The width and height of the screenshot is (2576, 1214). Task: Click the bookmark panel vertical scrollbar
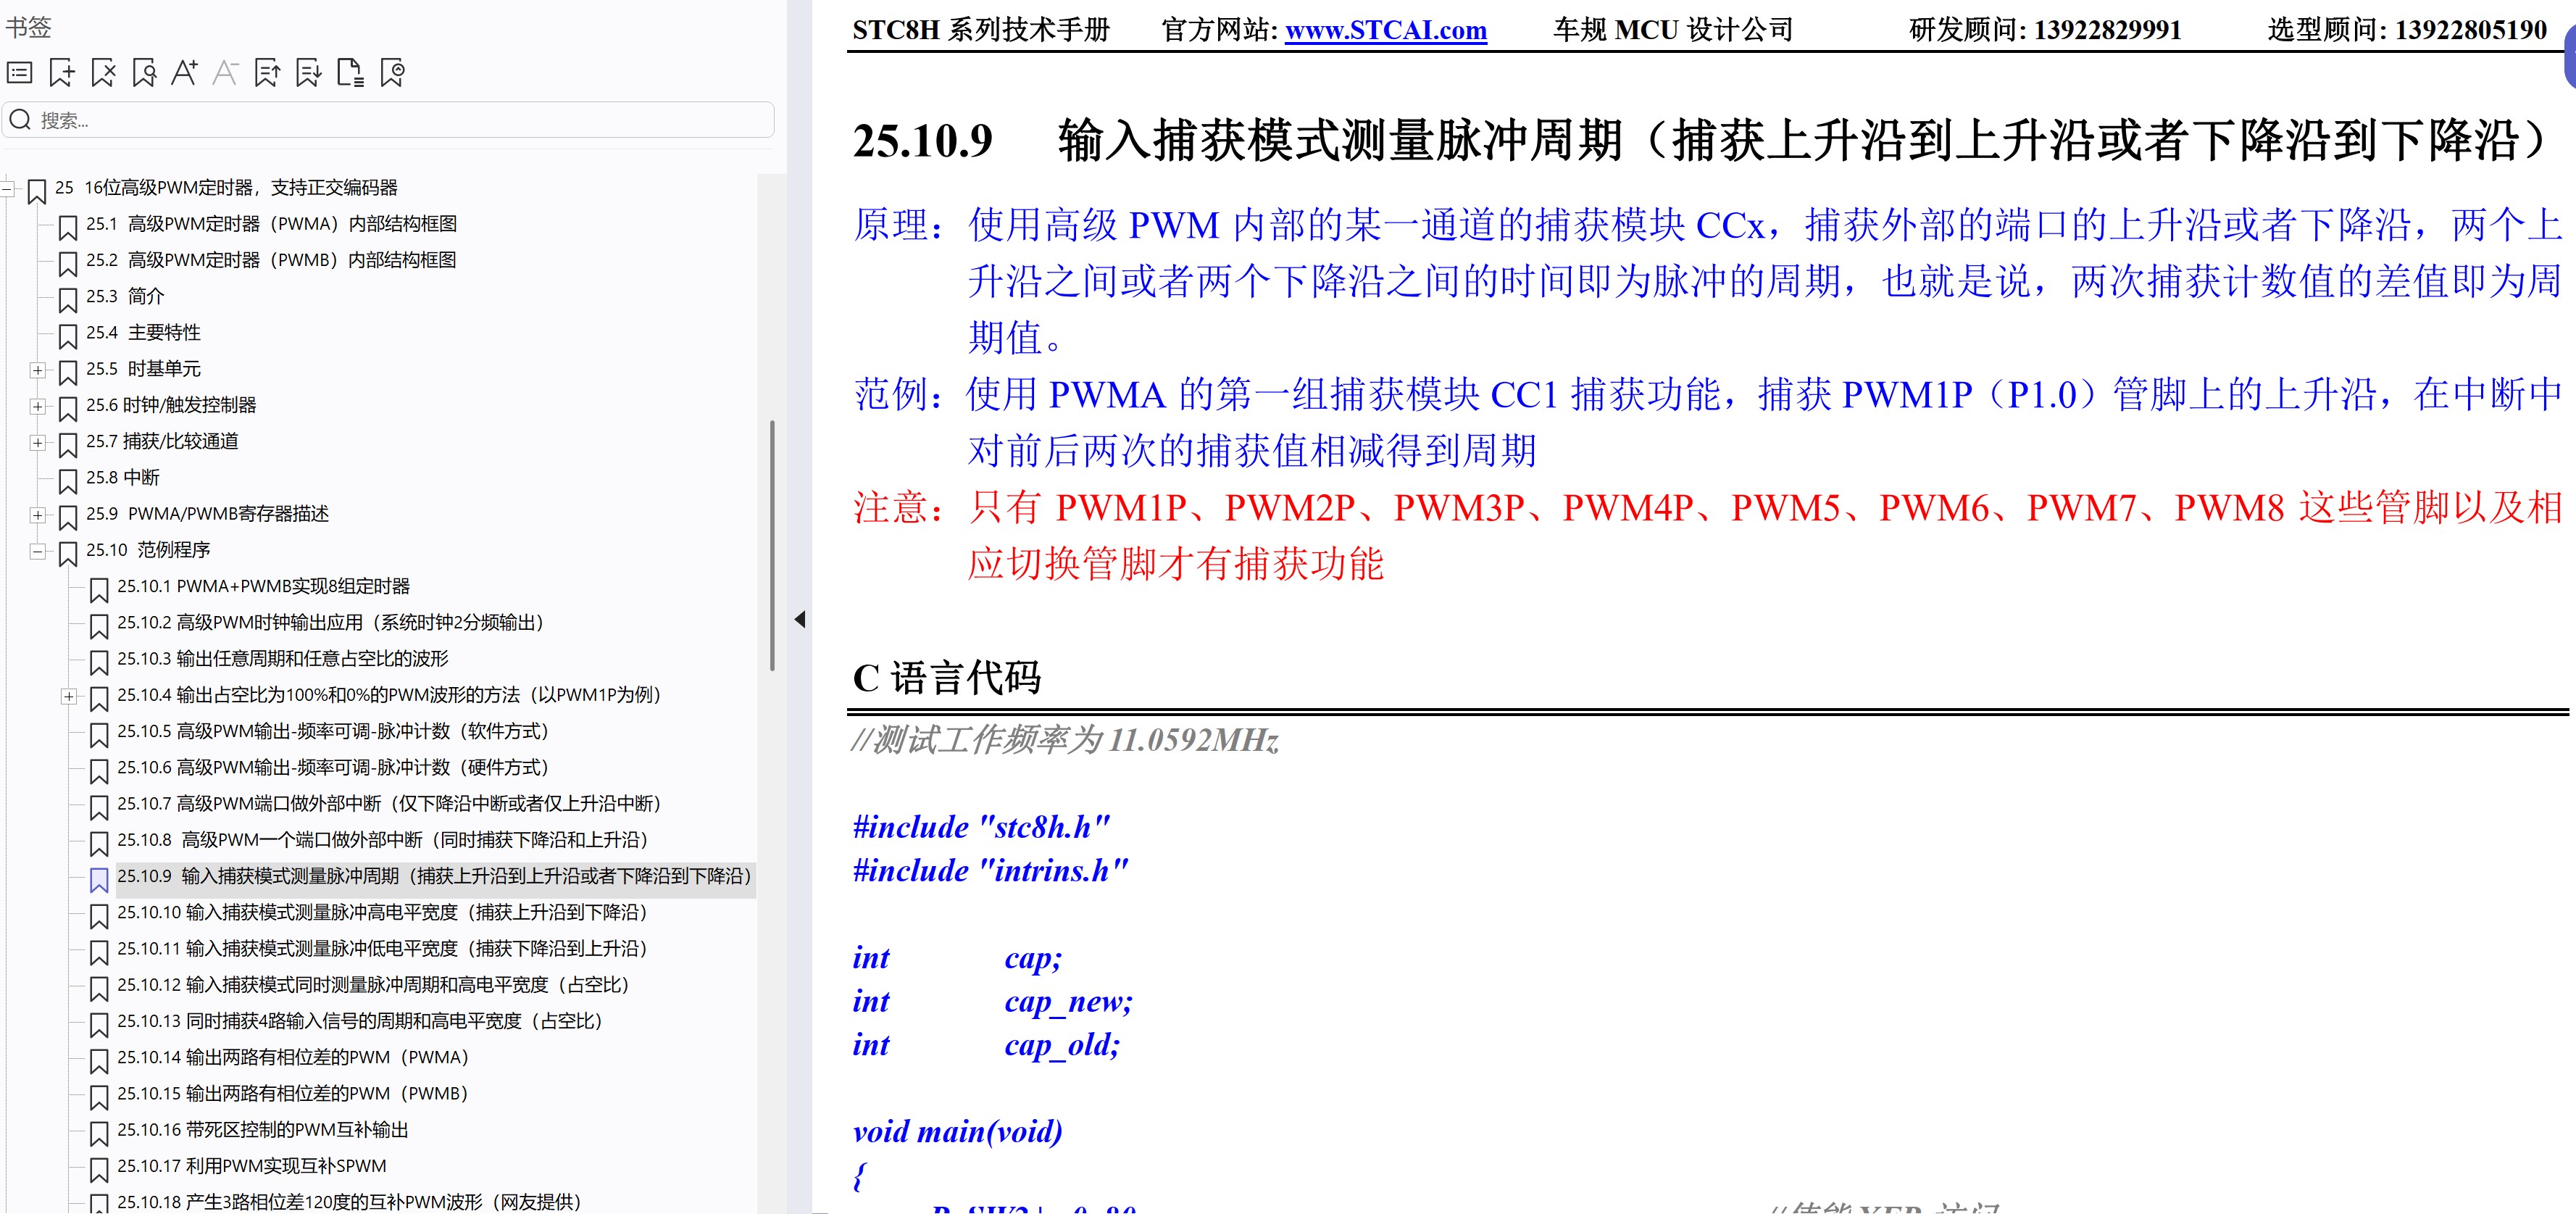[772, 545]
